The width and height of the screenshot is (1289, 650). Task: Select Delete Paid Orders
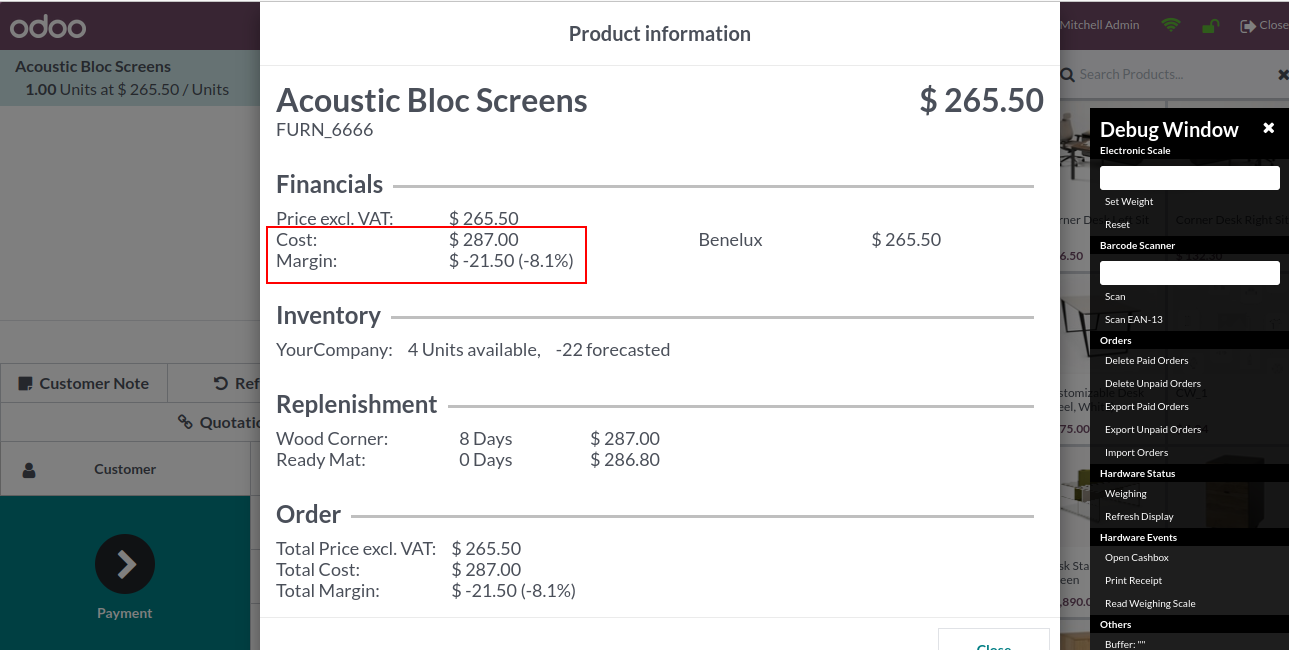tap(1146, 360)
